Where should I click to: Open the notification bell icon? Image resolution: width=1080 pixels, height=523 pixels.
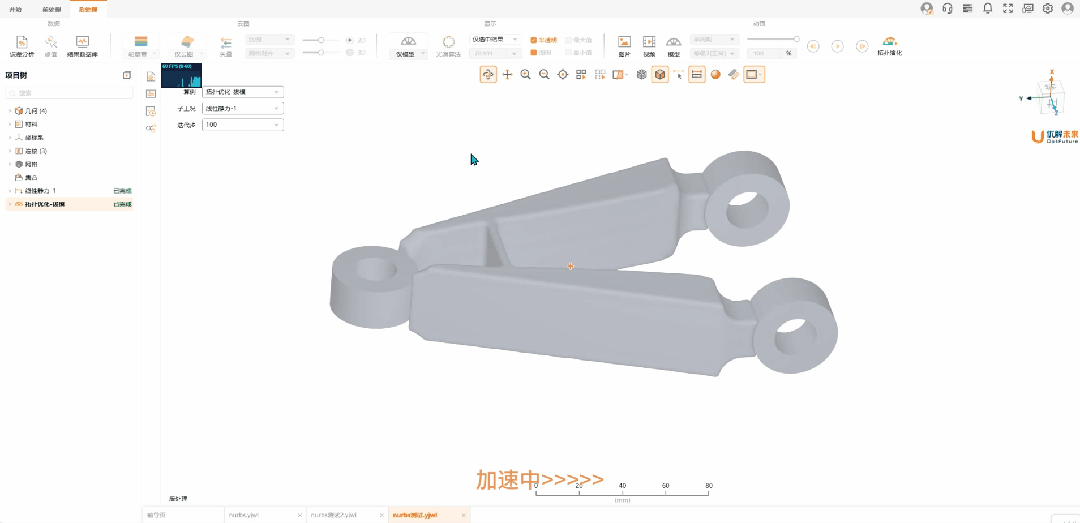coord(988,8)
